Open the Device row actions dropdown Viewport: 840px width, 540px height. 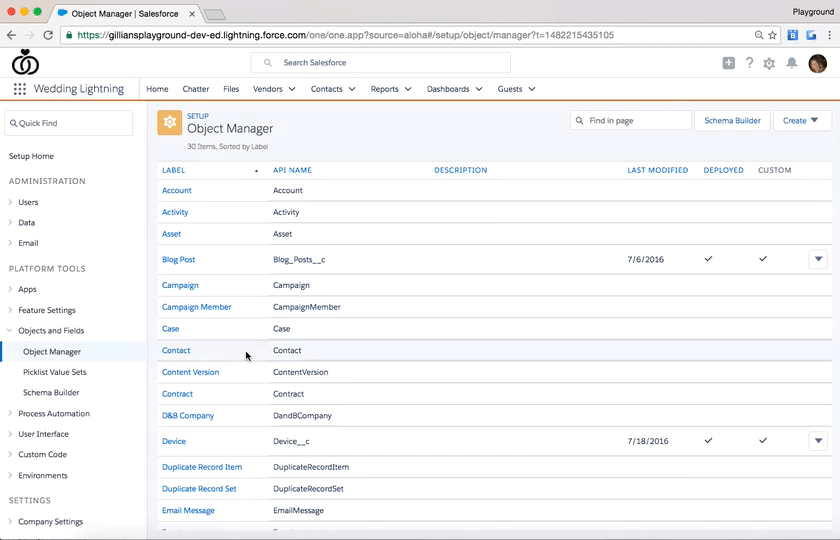[818, 441]
